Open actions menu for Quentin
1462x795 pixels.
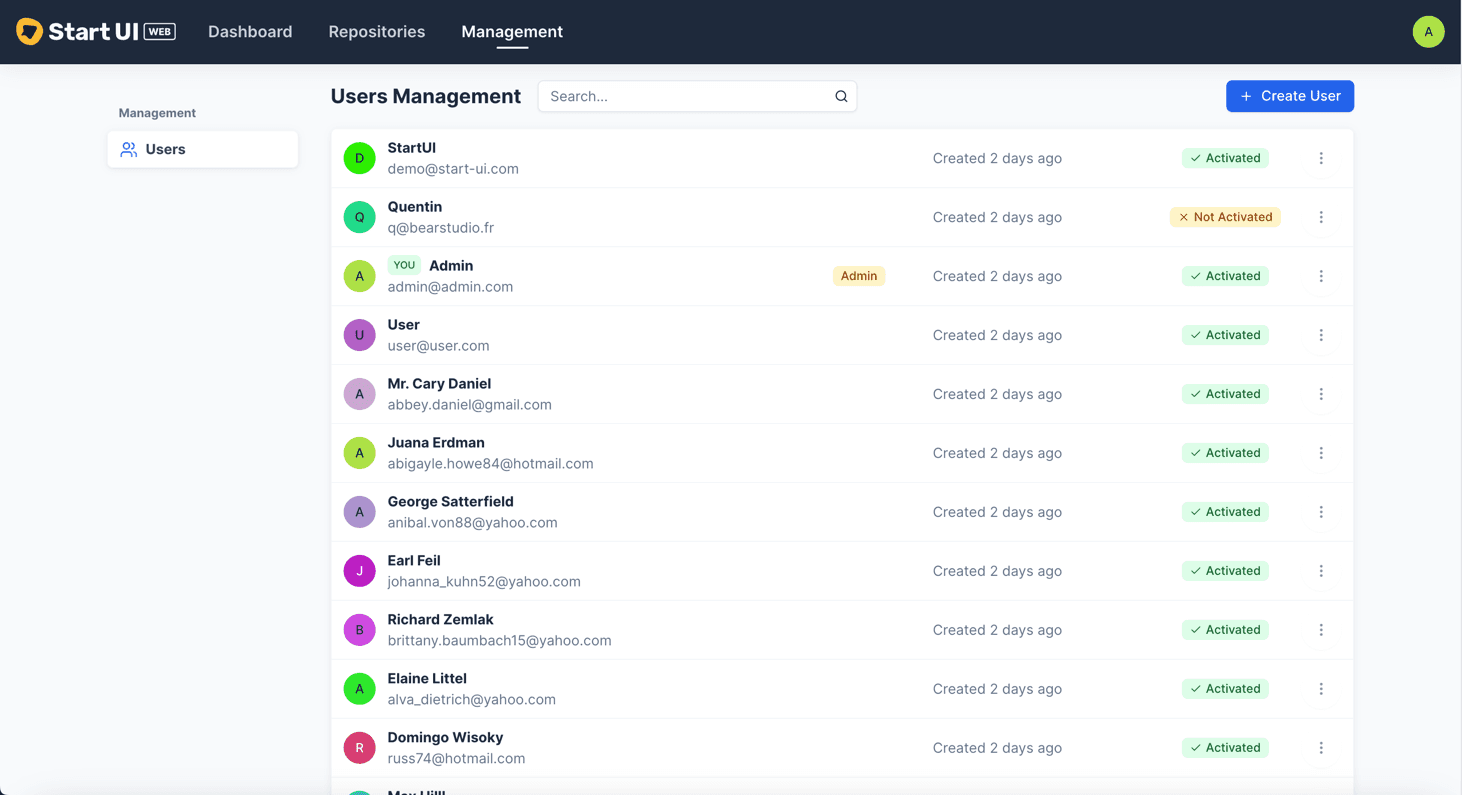click(1321, 217)
